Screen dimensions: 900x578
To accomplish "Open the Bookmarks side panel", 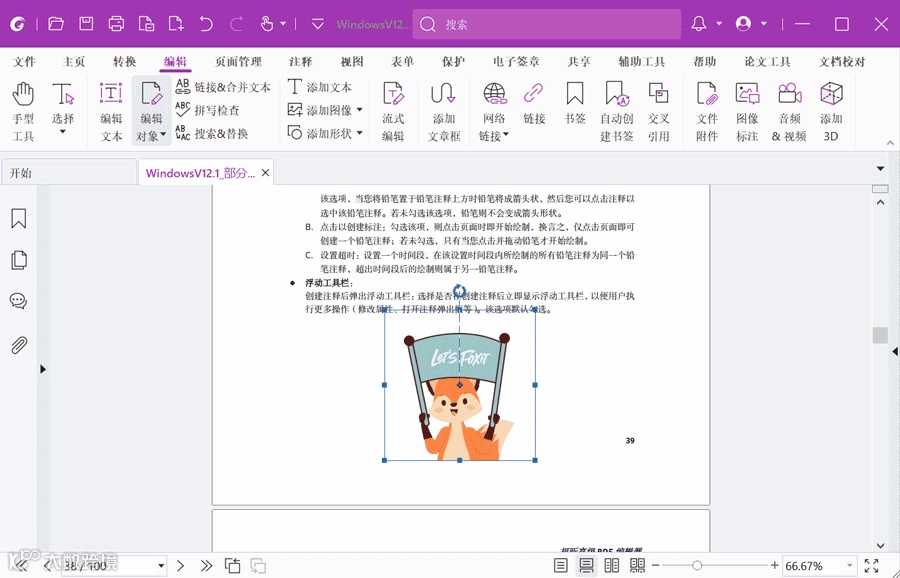I will coord(18,219).
